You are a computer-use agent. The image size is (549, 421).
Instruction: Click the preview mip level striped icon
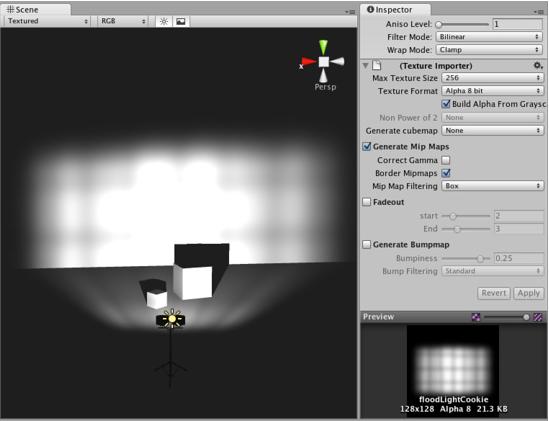[x=538, y=317]
